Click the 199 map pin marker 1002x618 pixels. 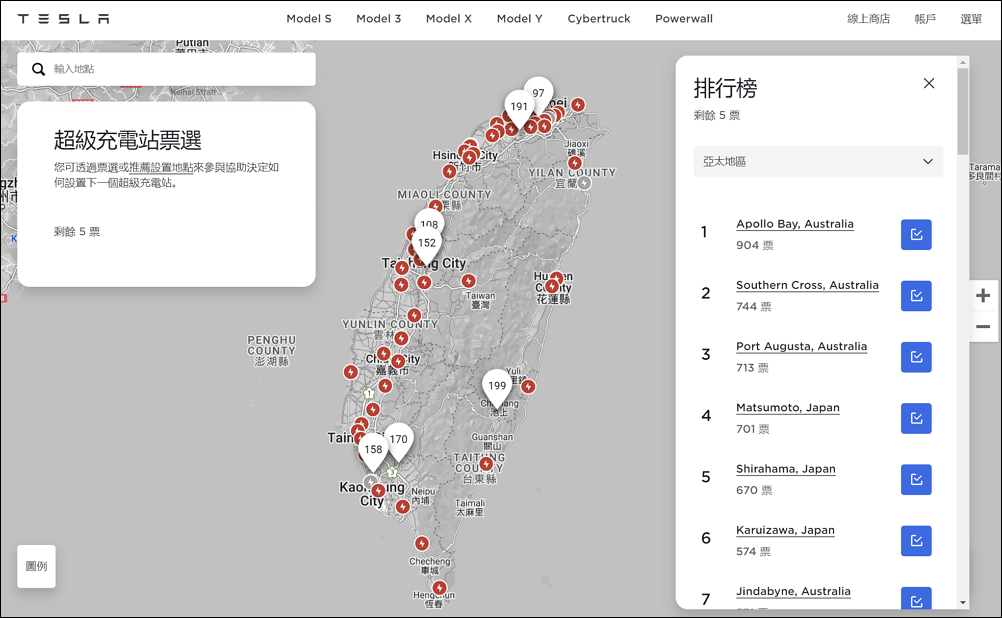coord(497,385)
